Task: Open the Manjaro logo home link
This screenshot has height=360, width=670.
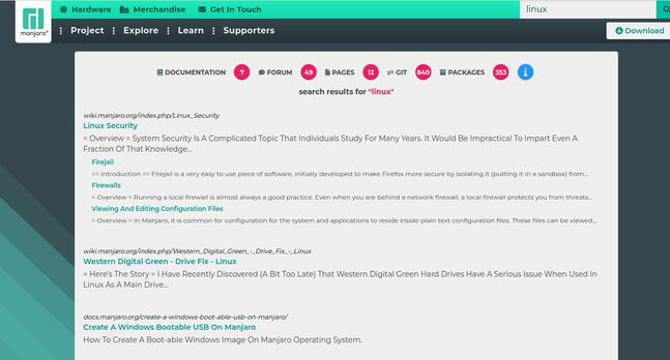Action: 33,21
